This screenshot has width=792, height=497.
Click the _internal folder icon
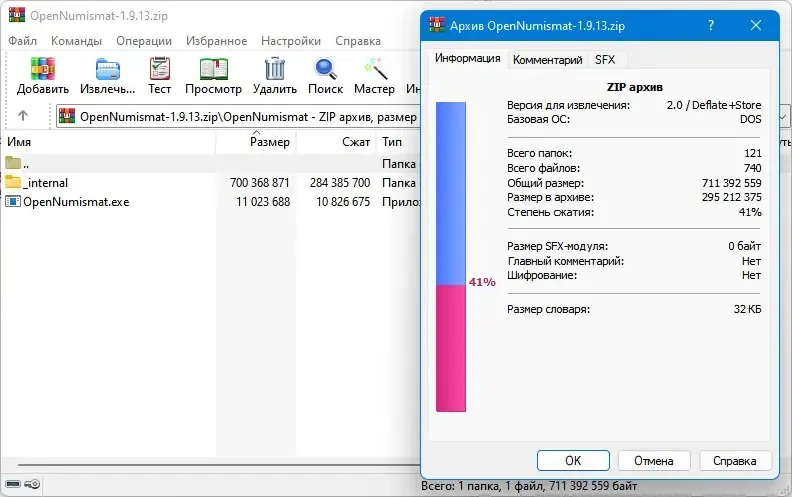[13, 182]
